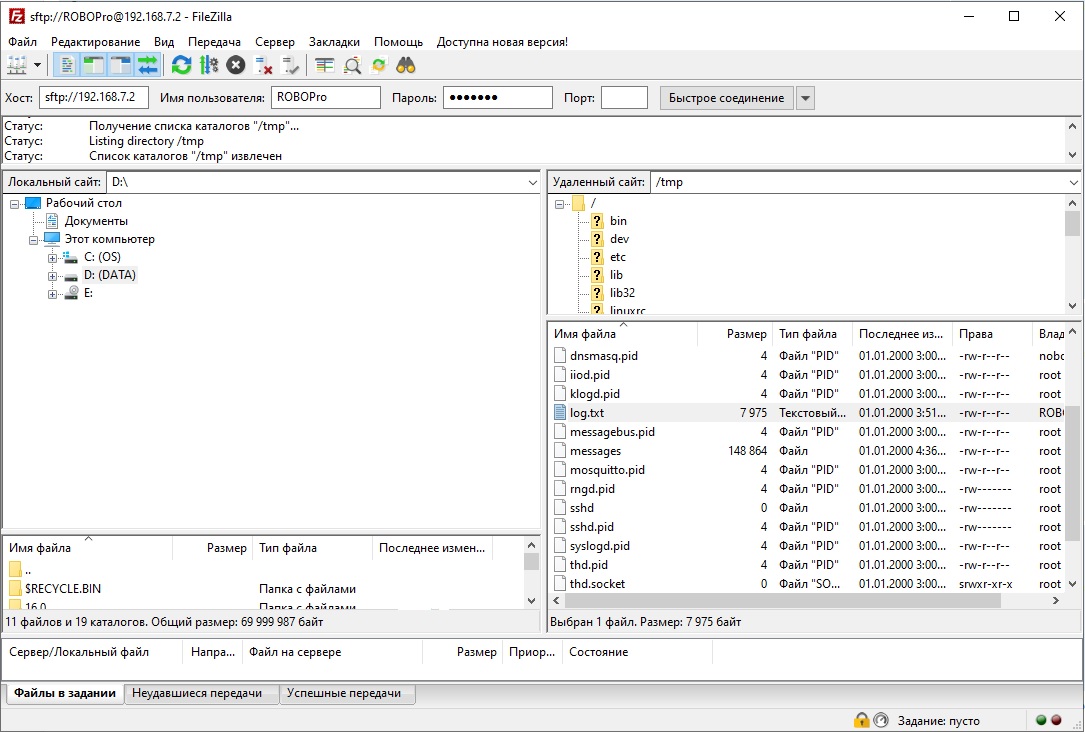Viewport: 1085px width, 732px height.
Task: Toggle synchronized browsing icon
Action: [x=379, y=66]
